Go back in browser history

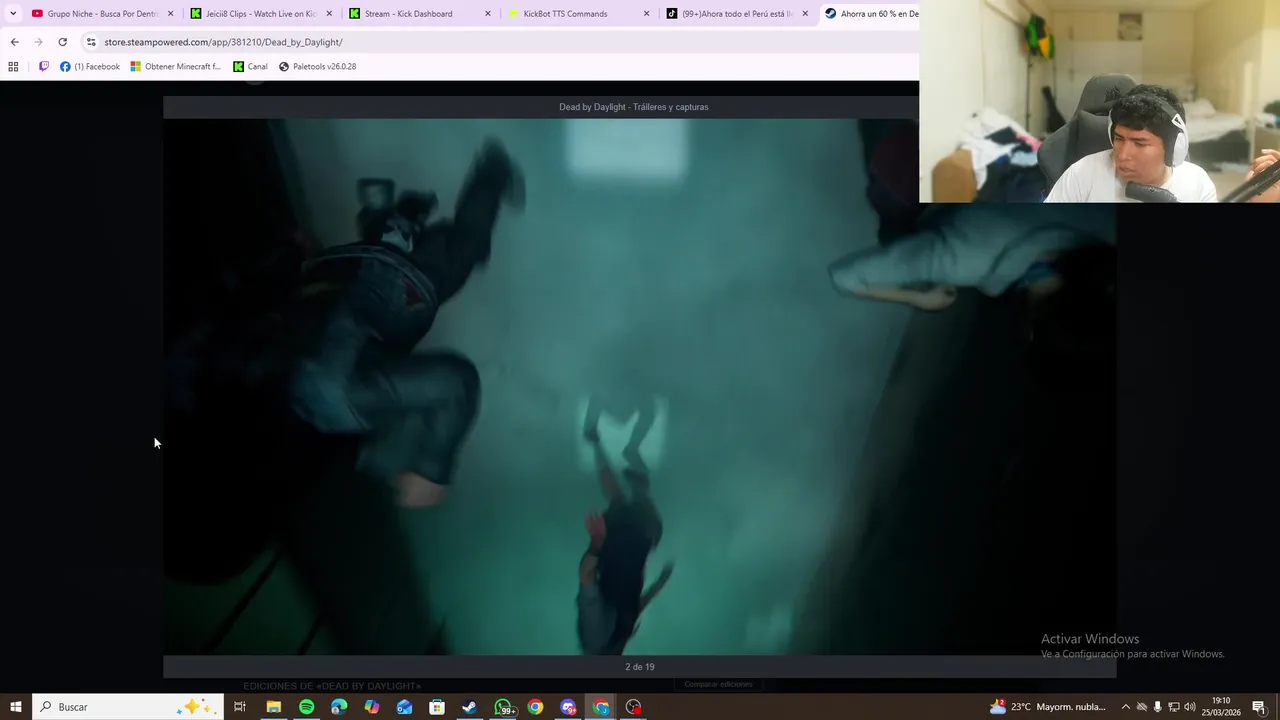click(14, 42)
